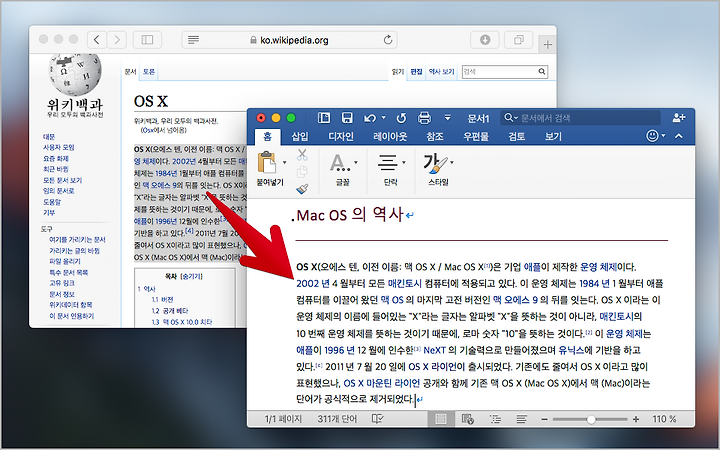Click the 편집 (Edit) tab on Wikipedia
Viewport: 720px width, 450px height.
tap(416, 72)
